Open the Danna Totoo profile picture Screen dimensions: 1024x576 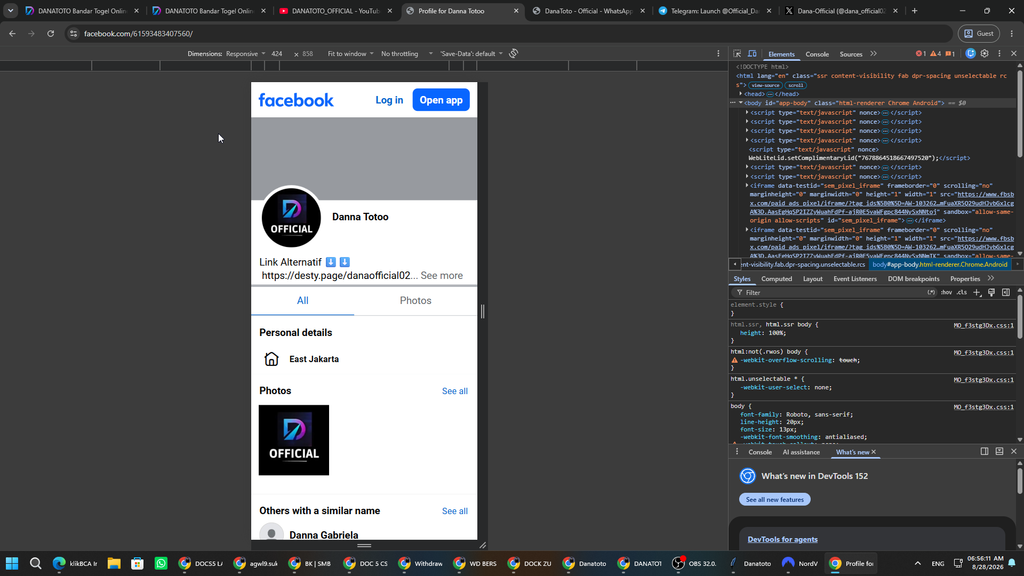(x=291, y=217)
